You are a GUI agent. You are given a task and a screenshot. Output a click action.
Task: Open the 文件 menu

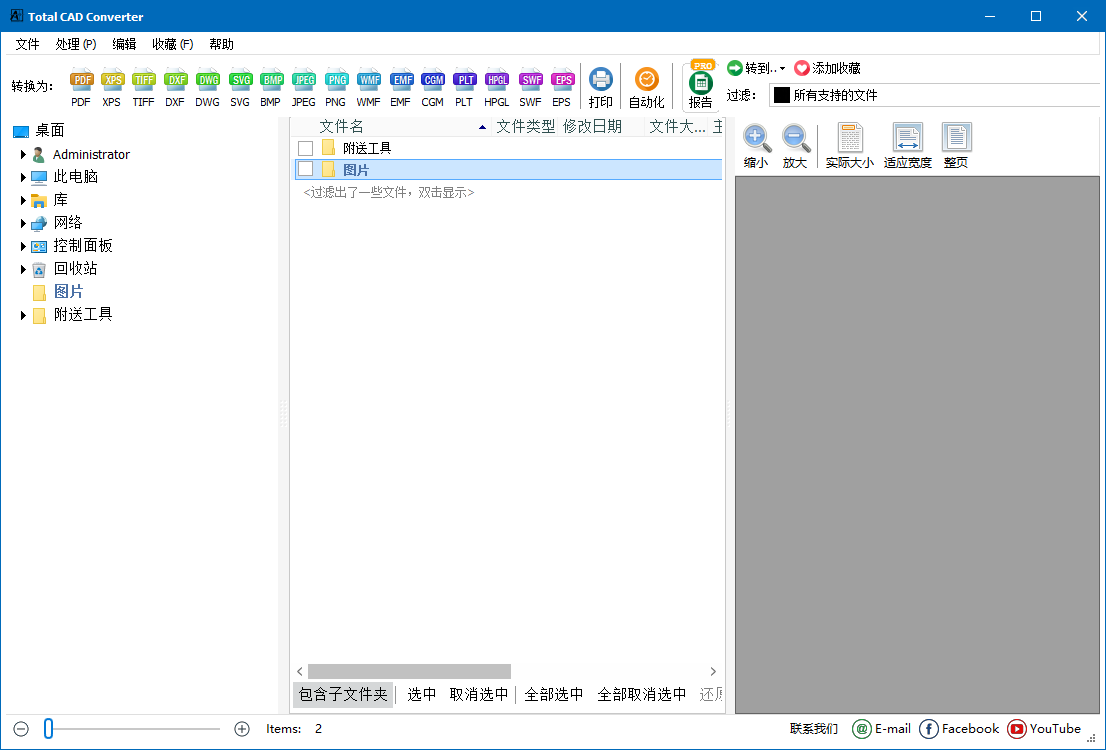(x=28, y=44)
